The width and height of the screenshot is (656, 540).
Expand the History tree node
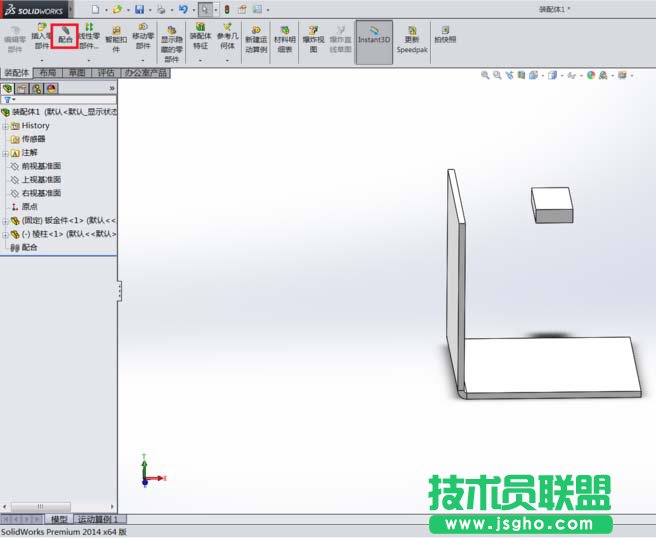click(x=5, y=126)
